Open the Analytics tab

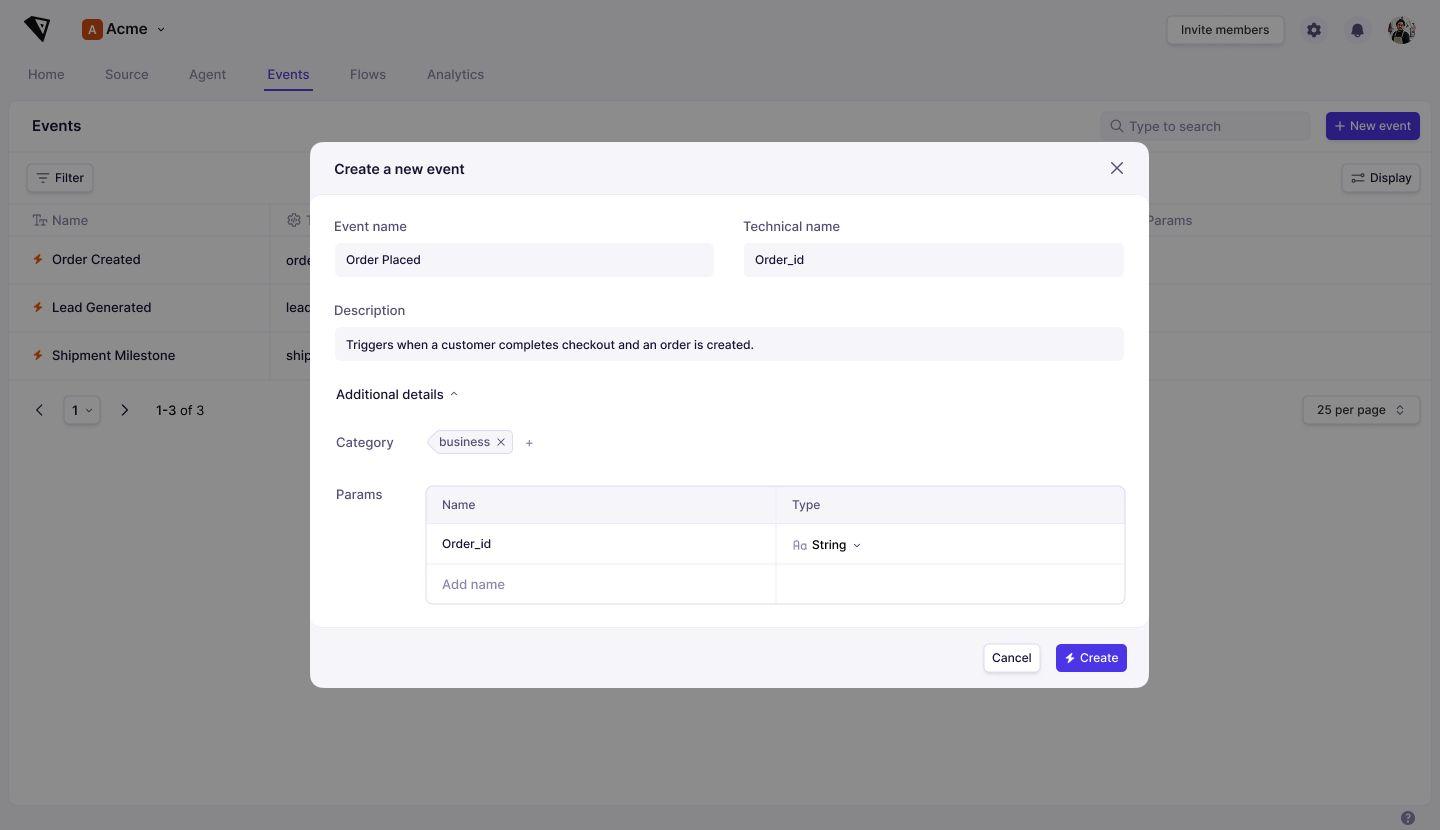click(455, 74)
